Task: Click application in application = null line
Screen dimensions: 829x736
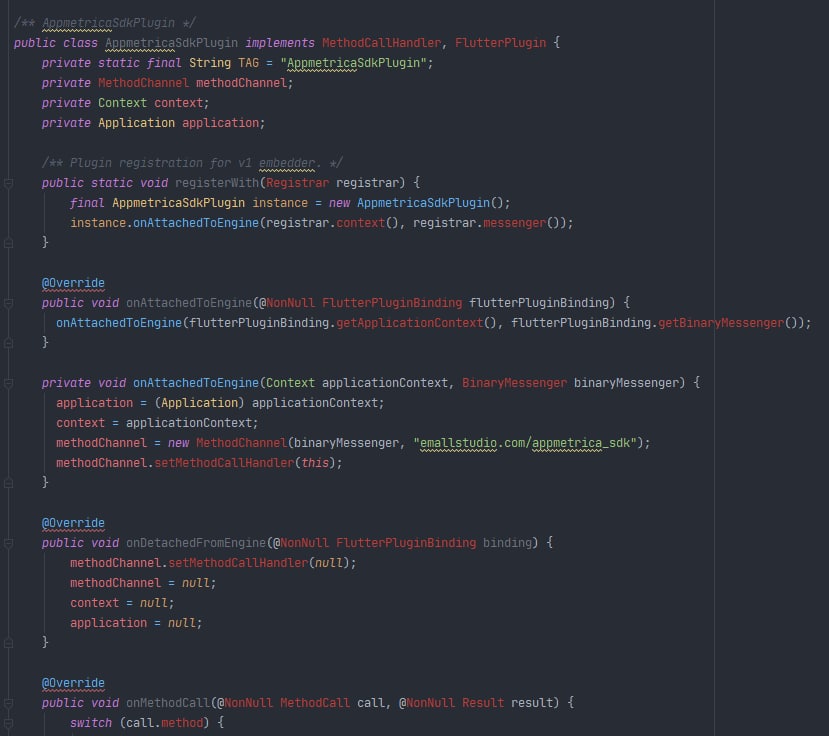Action: coord(108,623)
